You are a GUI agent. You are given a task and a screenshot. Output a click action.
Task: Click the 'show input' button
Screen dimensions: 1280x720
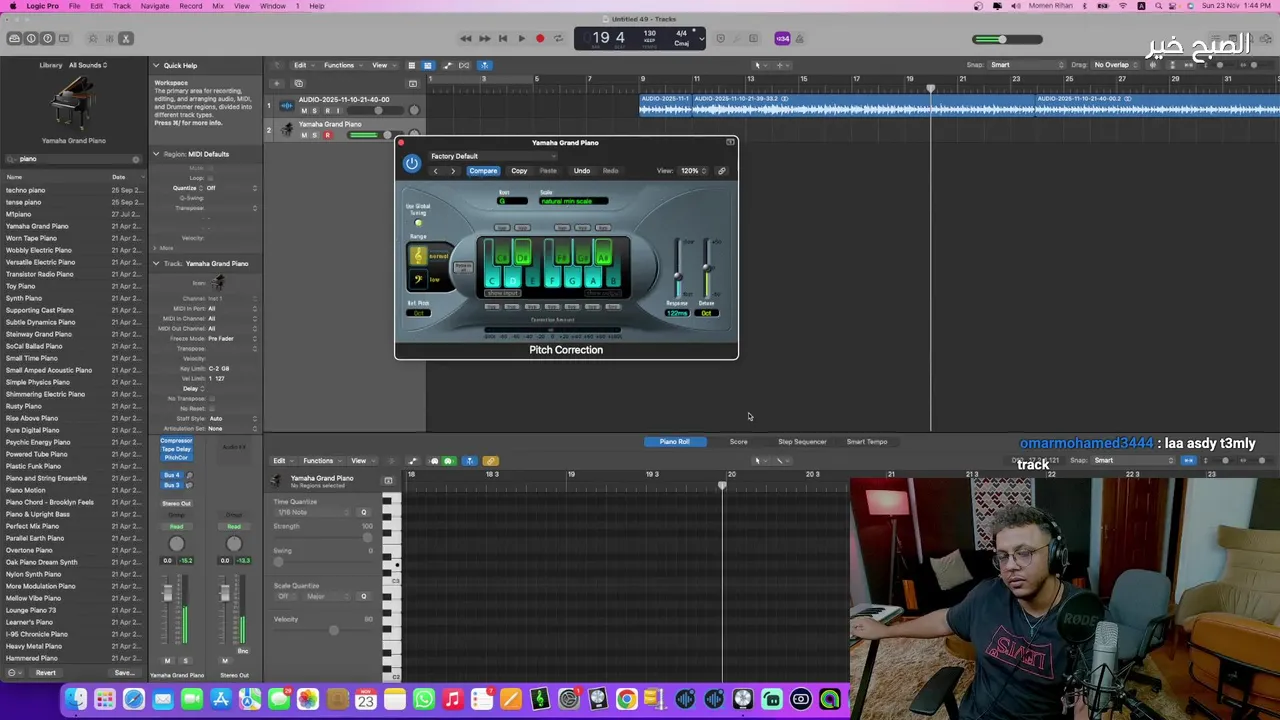click(502, 293)
